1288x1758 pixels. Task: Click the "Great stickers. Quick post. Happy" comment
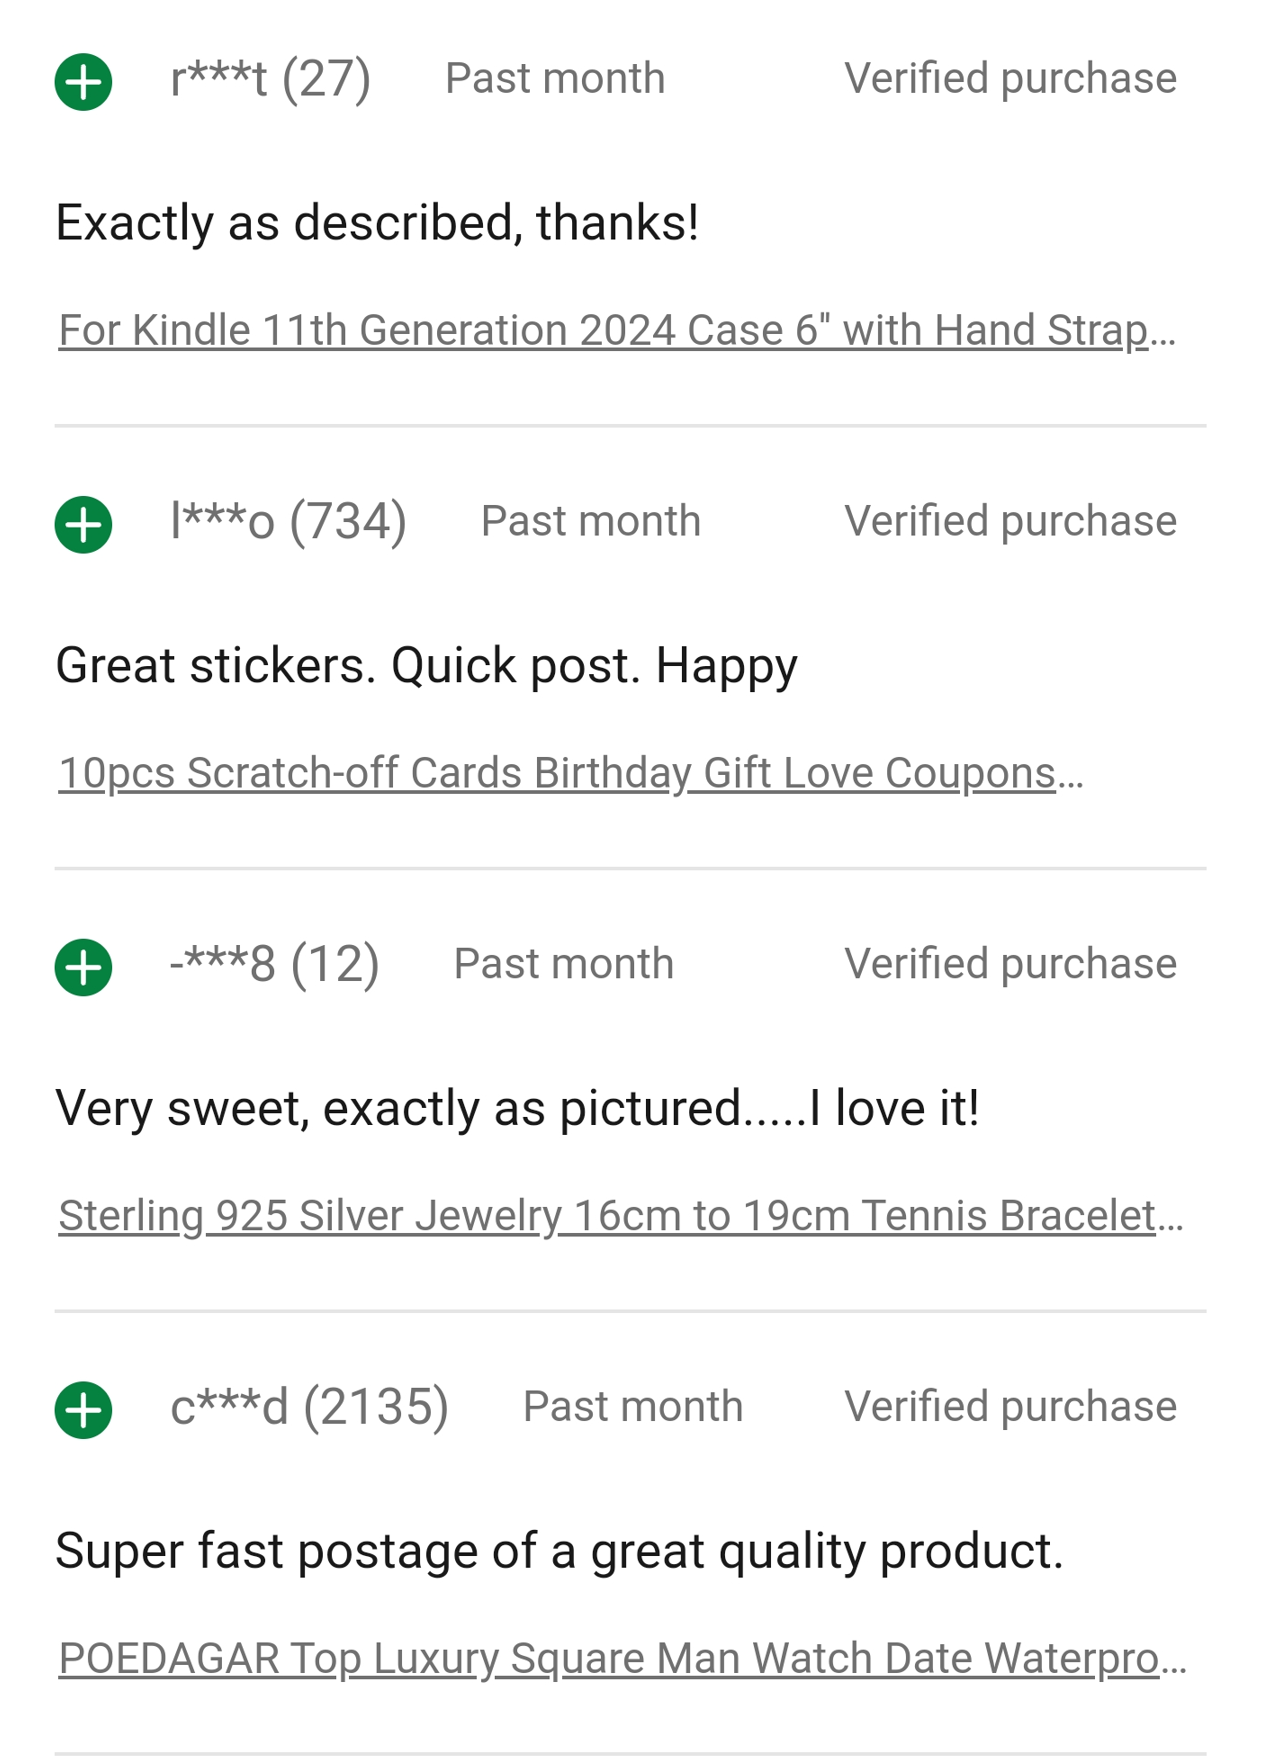426,665
